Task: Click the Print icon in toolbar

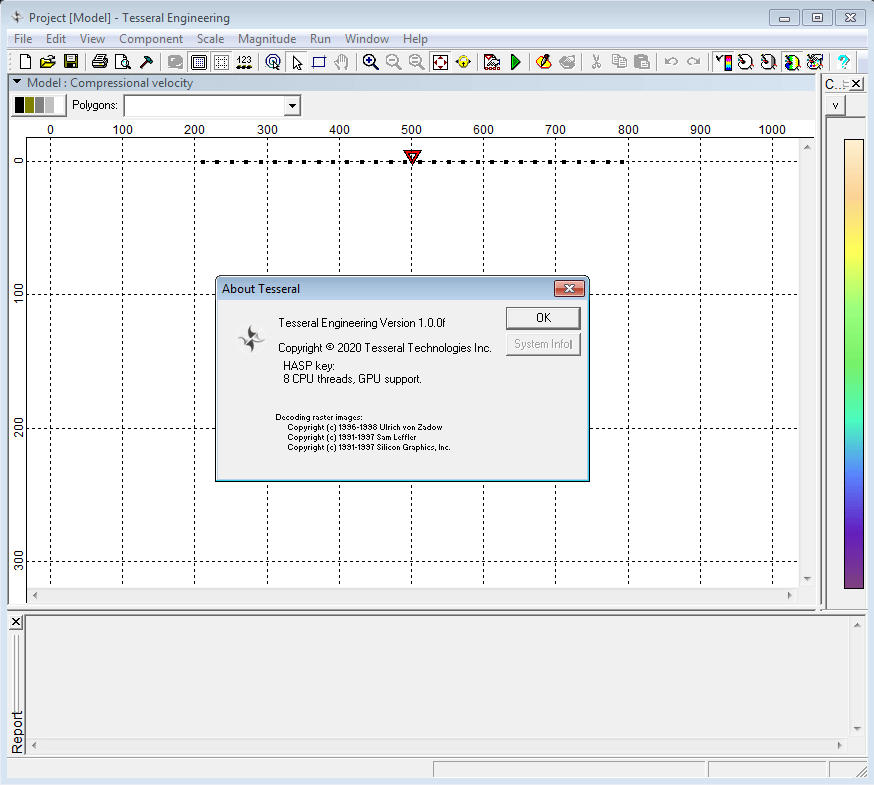Action: (99, 62)
